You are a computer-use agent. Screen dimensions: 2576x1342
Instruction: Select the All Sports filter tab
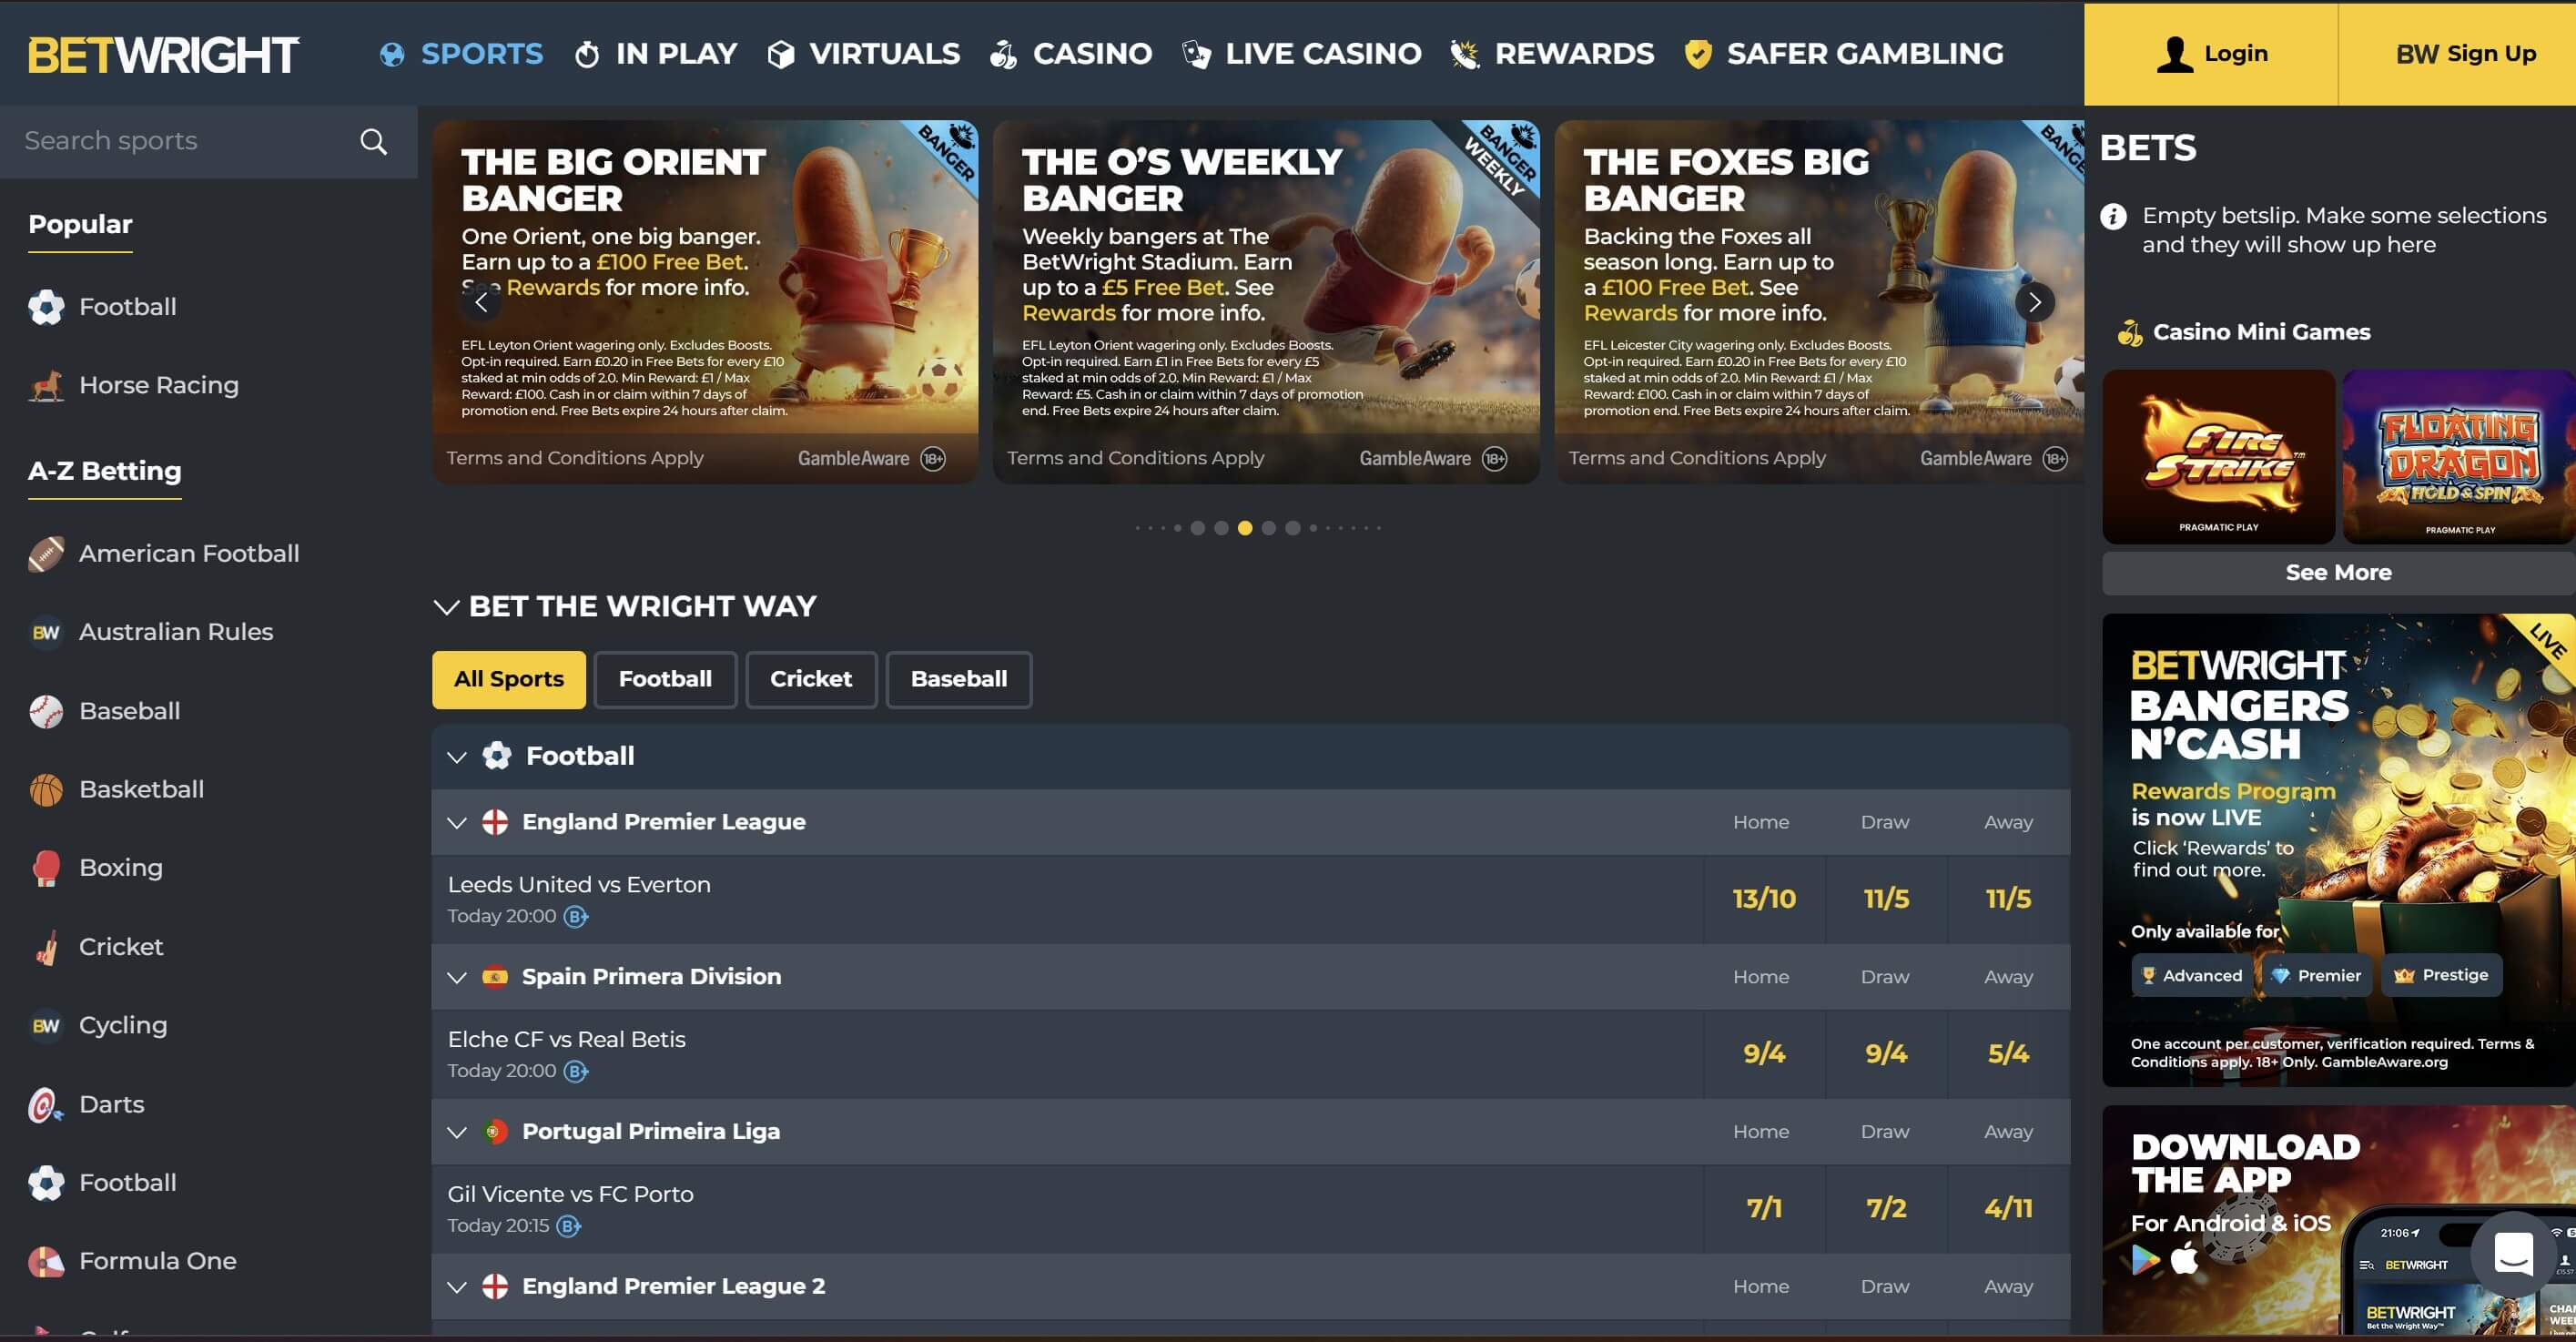509,680
